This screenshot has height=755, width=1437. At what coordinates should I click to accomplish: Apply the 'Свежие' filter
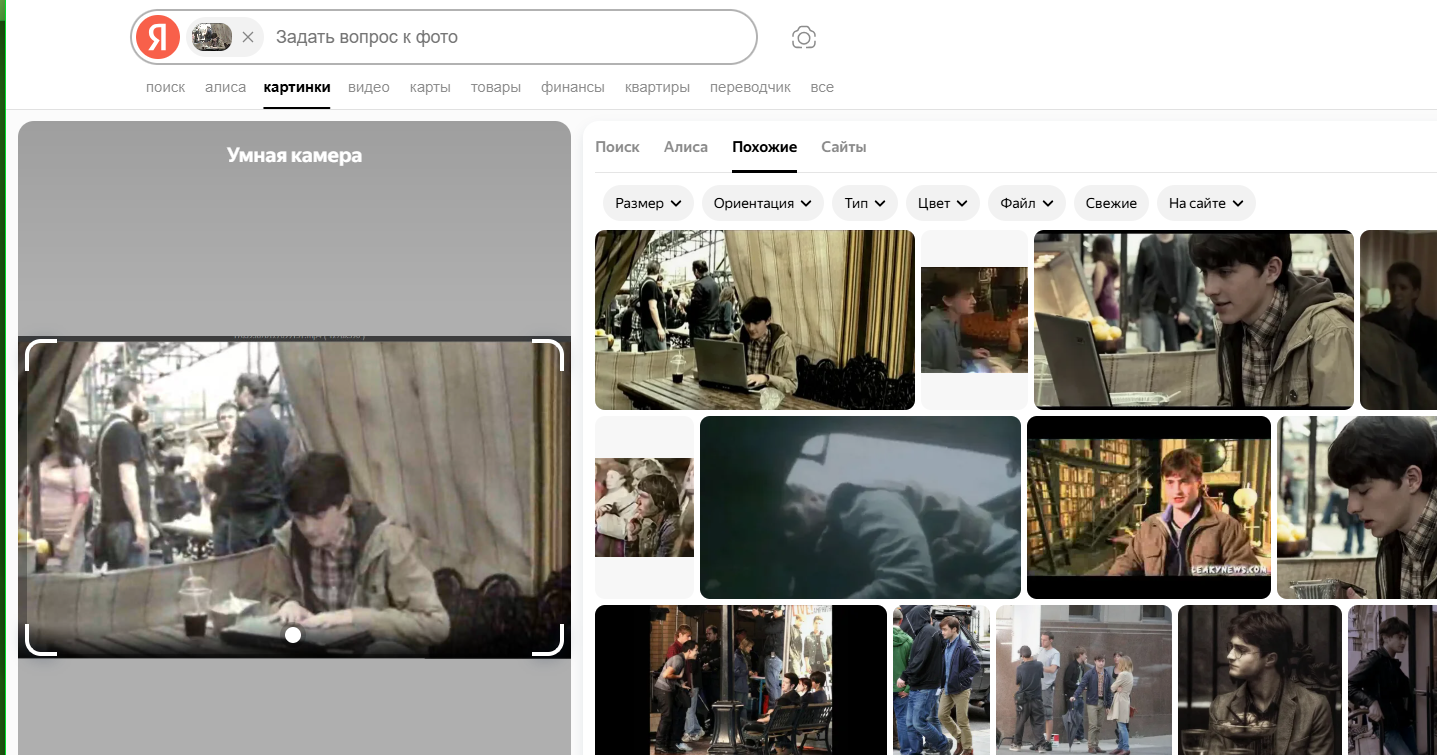pos(1112,203)
